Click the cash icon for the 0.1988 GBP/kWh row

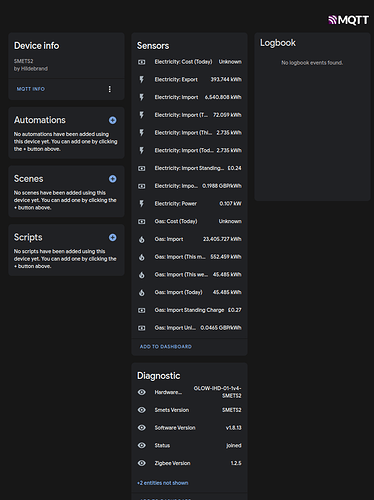pyautogui.click(x=142, y=186)
